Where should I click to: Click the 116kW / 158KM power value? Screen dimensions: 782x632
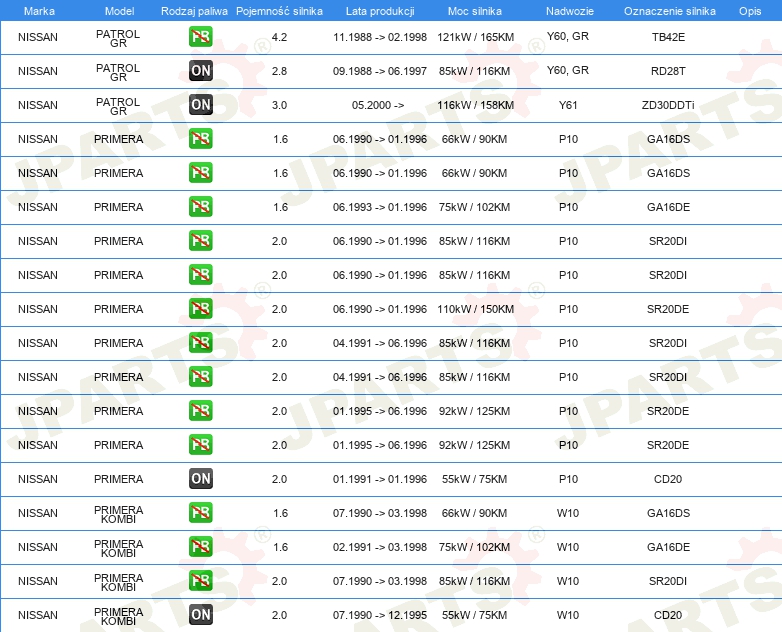pos(475,105)
